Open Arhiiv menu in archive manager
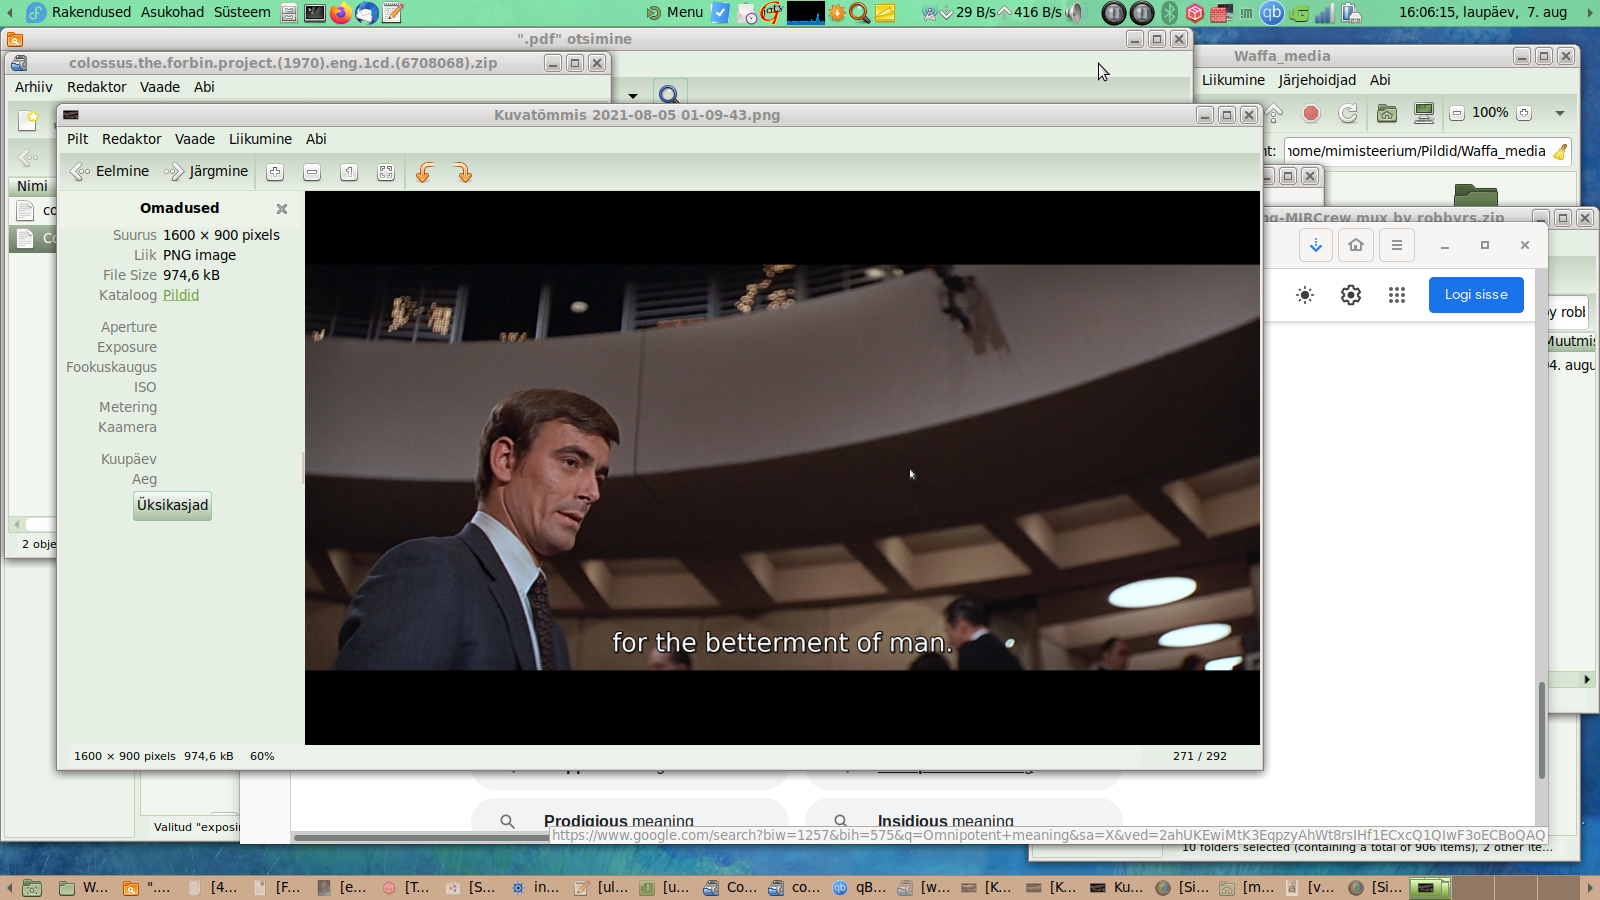 (34, 87)
